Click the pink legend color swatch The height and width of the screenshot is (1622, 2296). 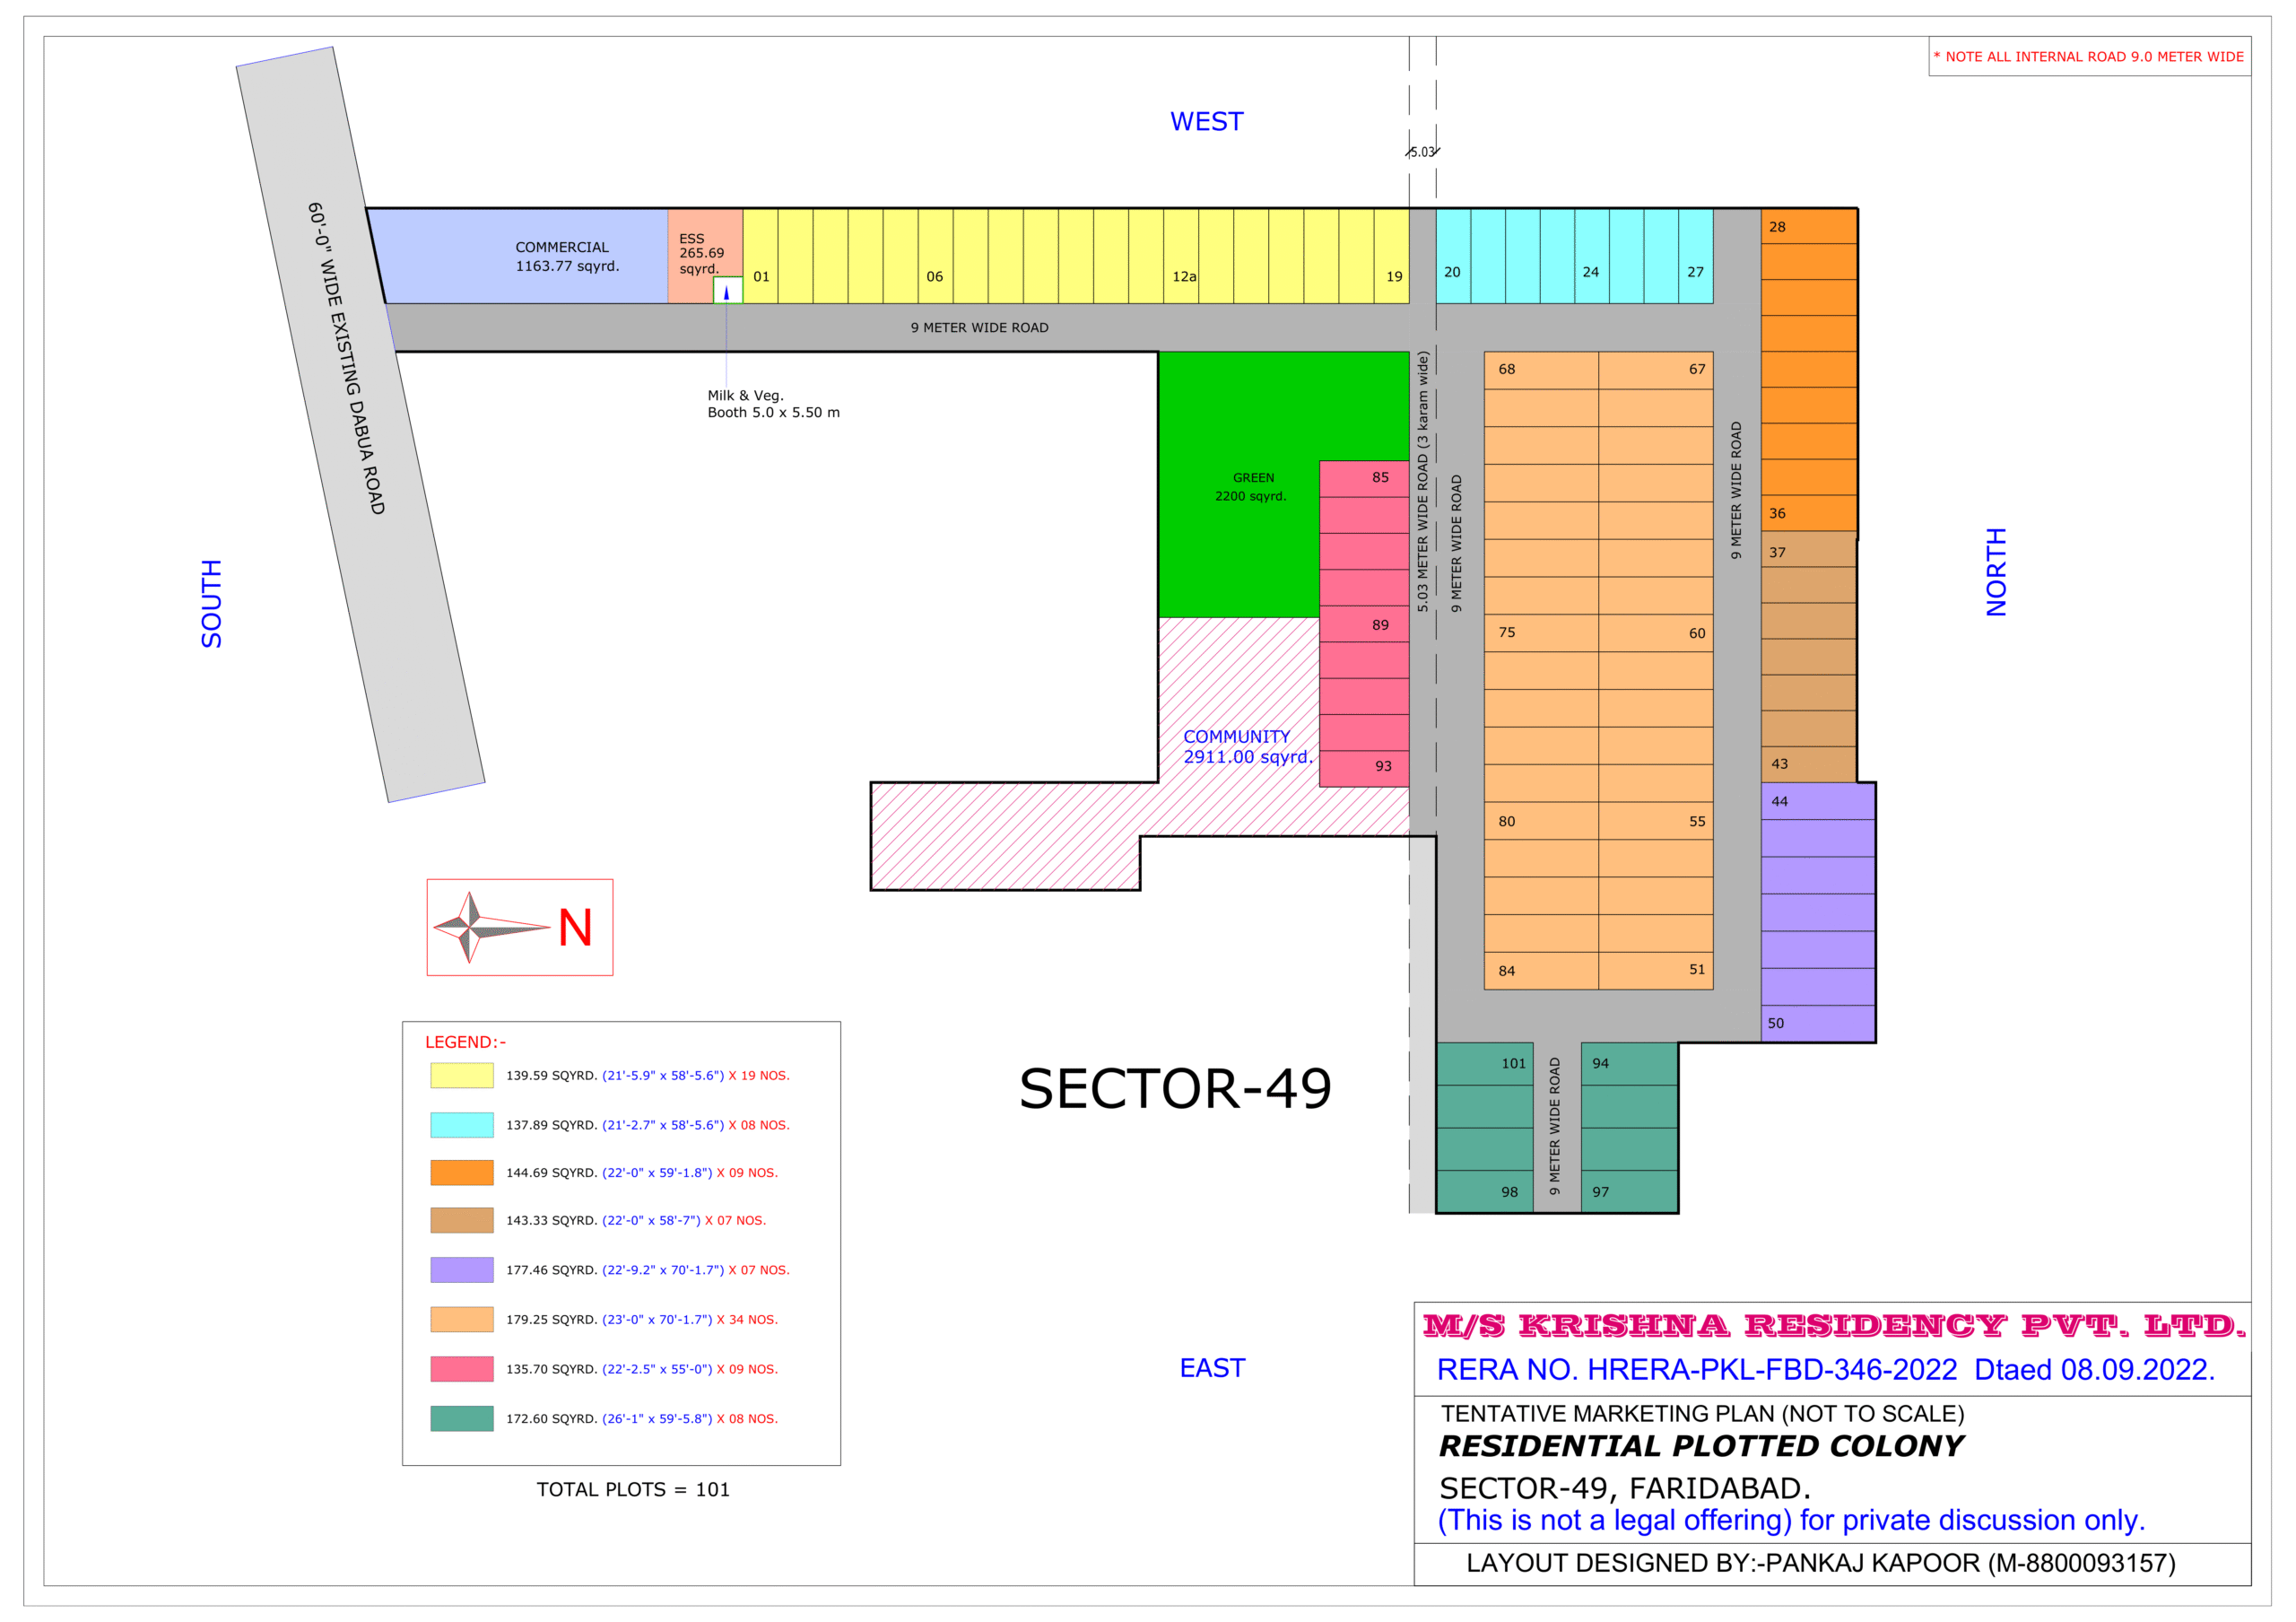[x=461, y=1368]
